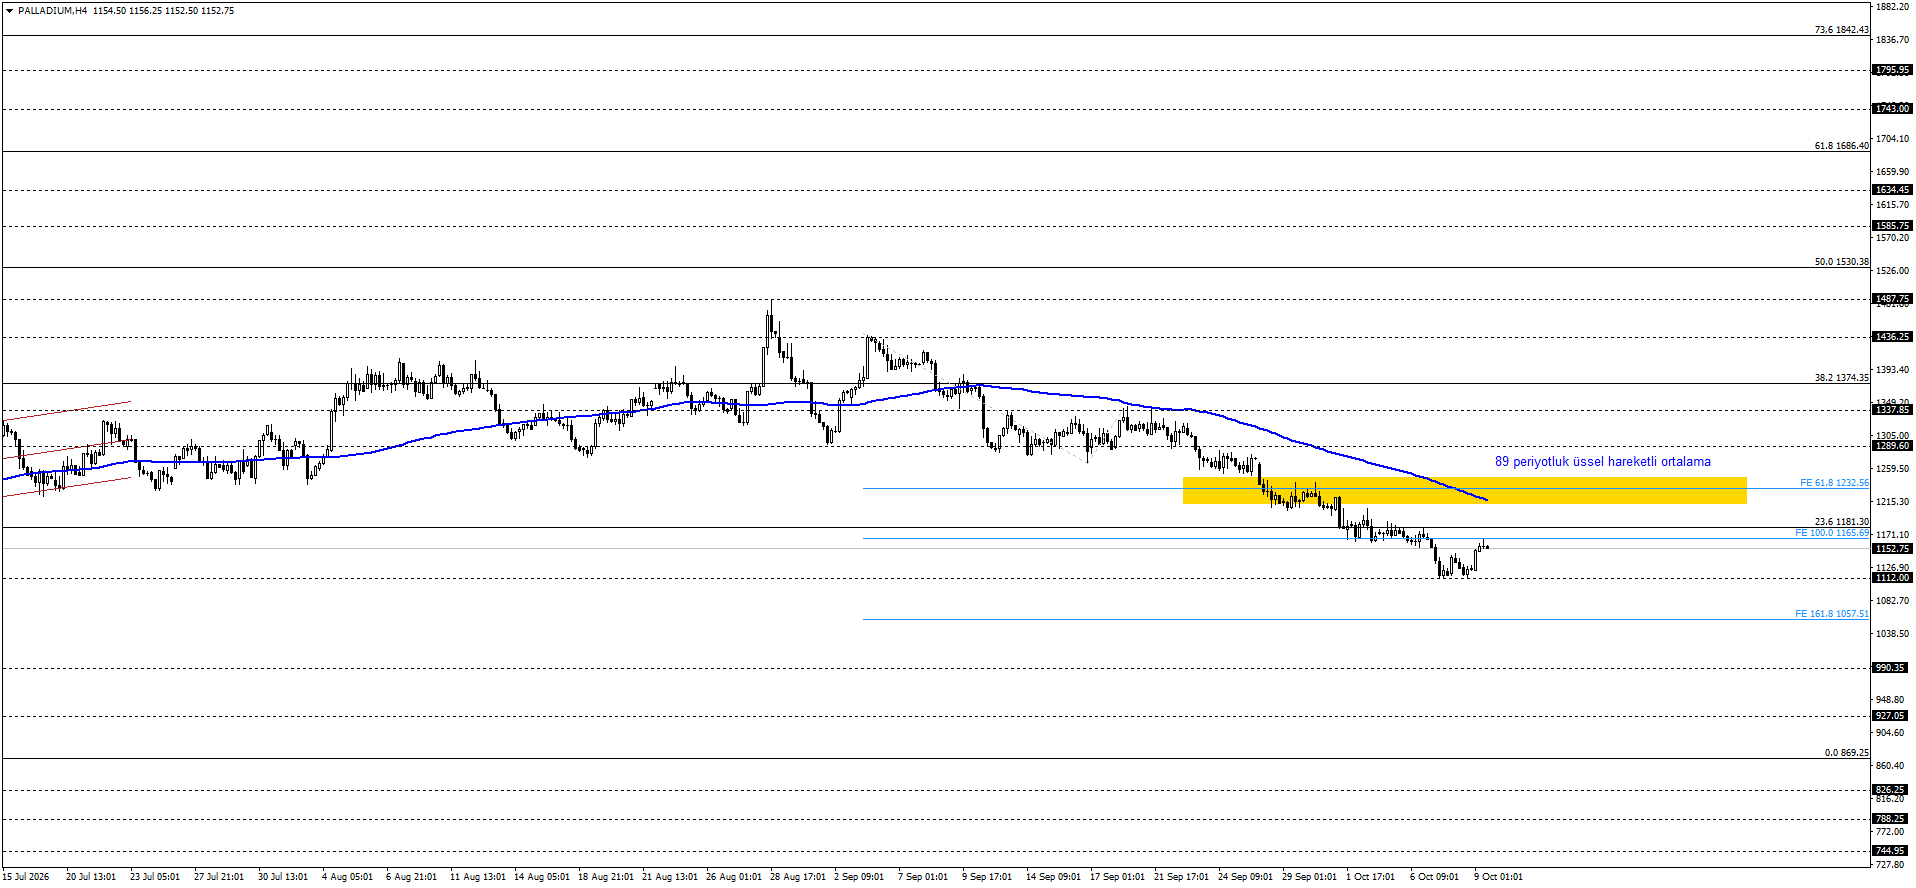Select the '14 Sep 09:01' time label

pos(1053,877)
